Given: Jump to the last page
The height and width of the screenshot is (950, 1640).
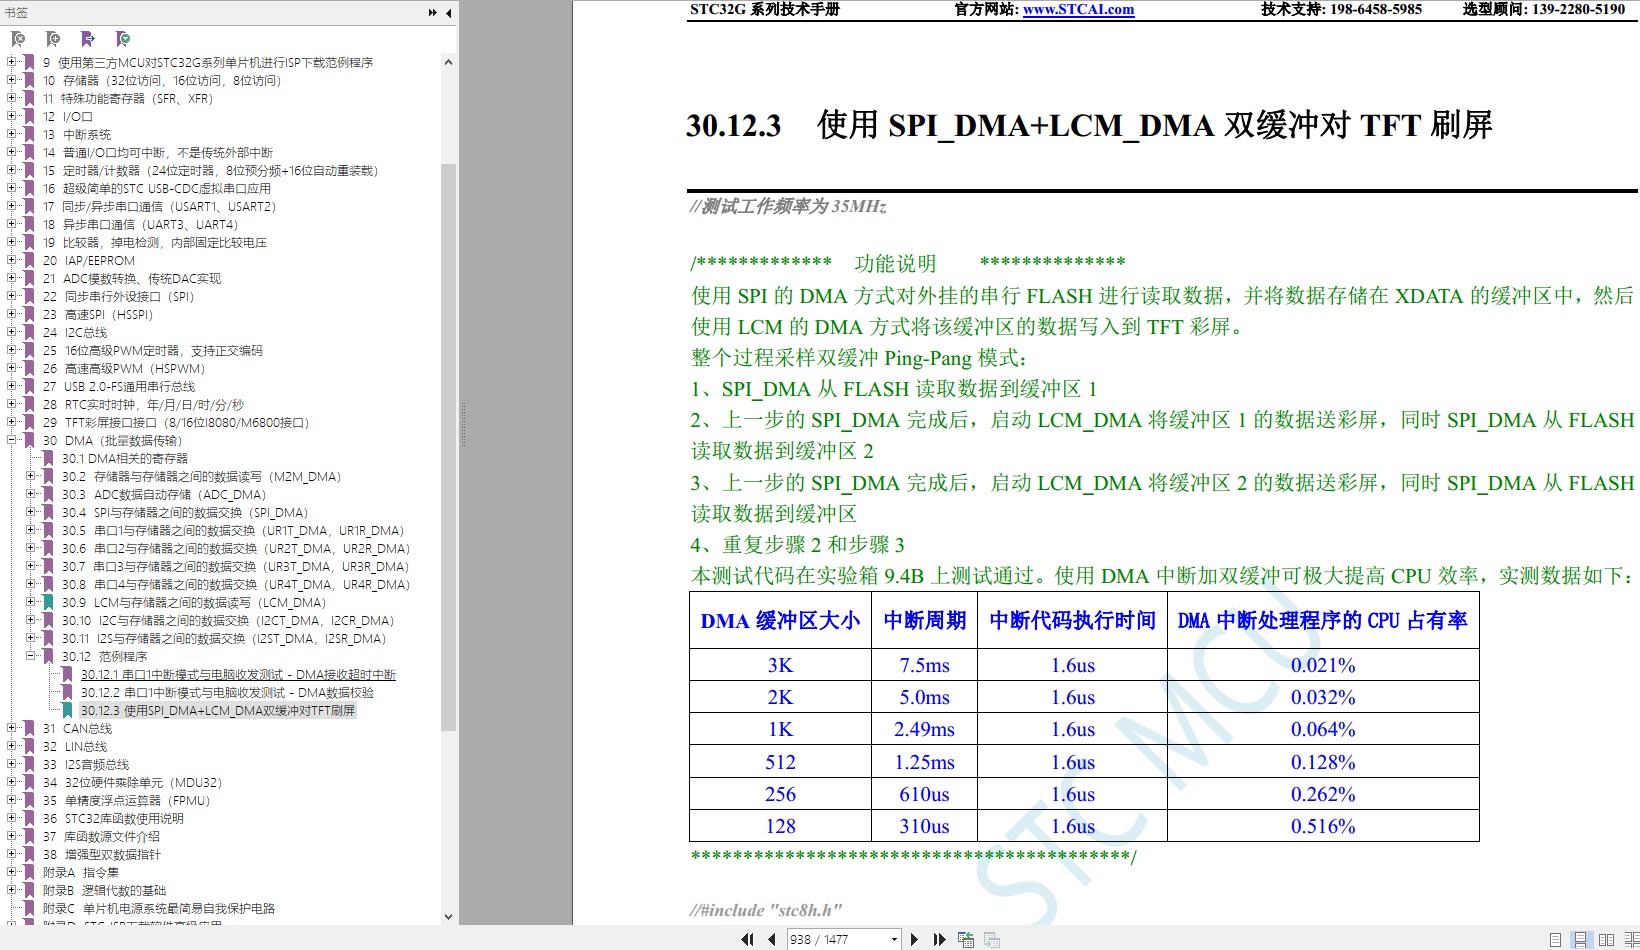Looking at the screenshot, I should [939, 939].
